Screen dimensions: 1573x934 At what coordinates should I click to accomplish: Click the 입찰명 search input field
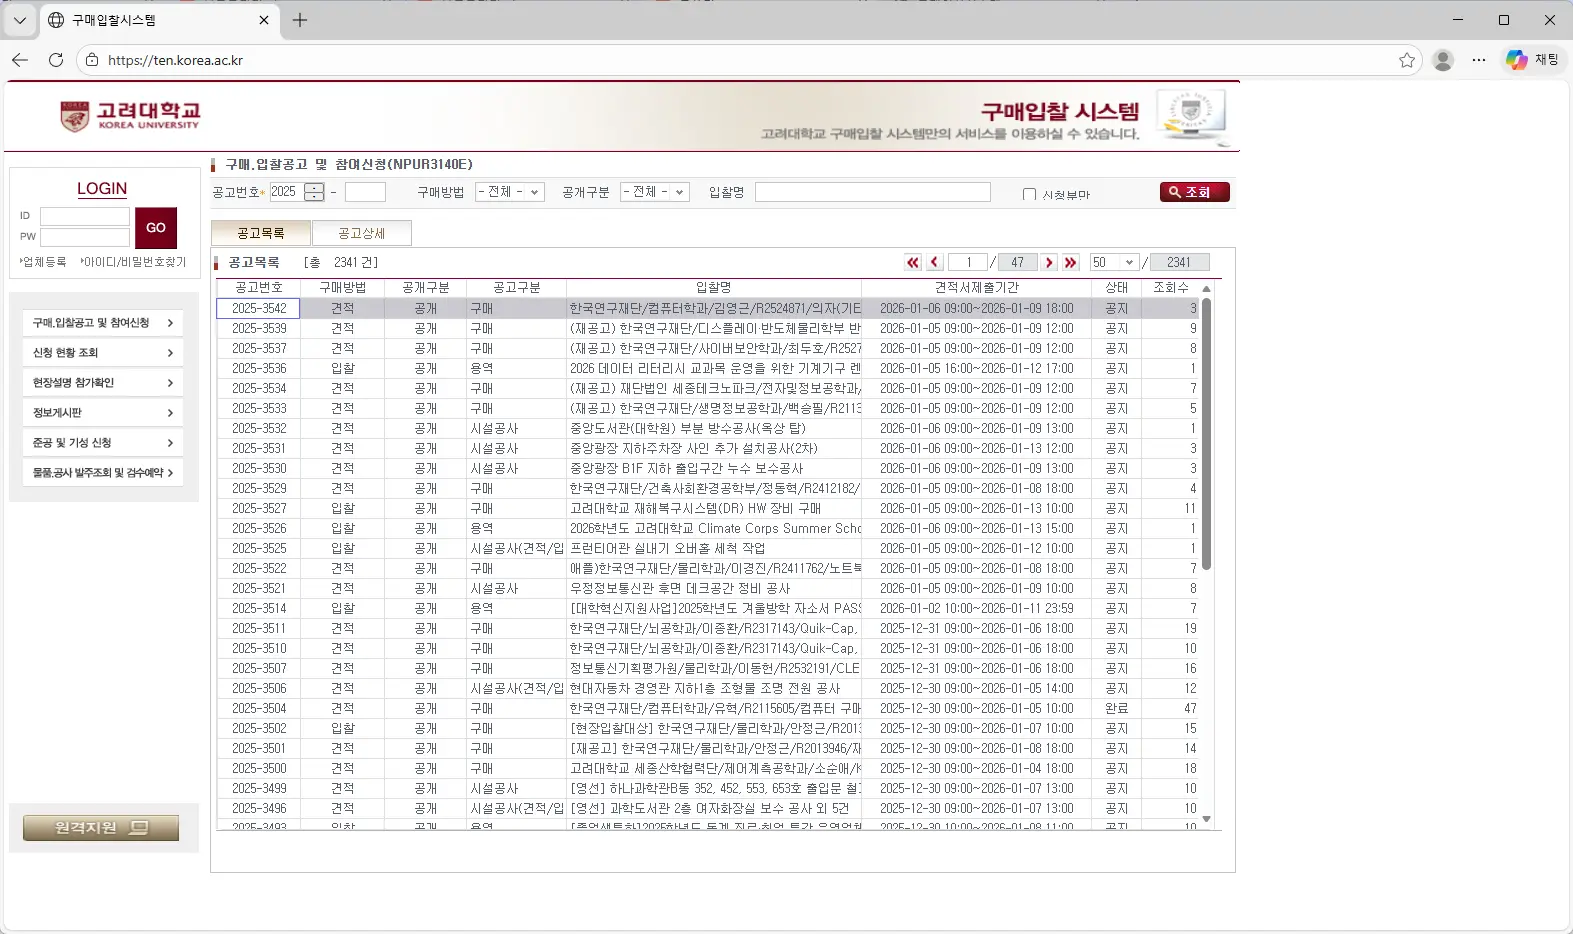click(x=873, y=192)
